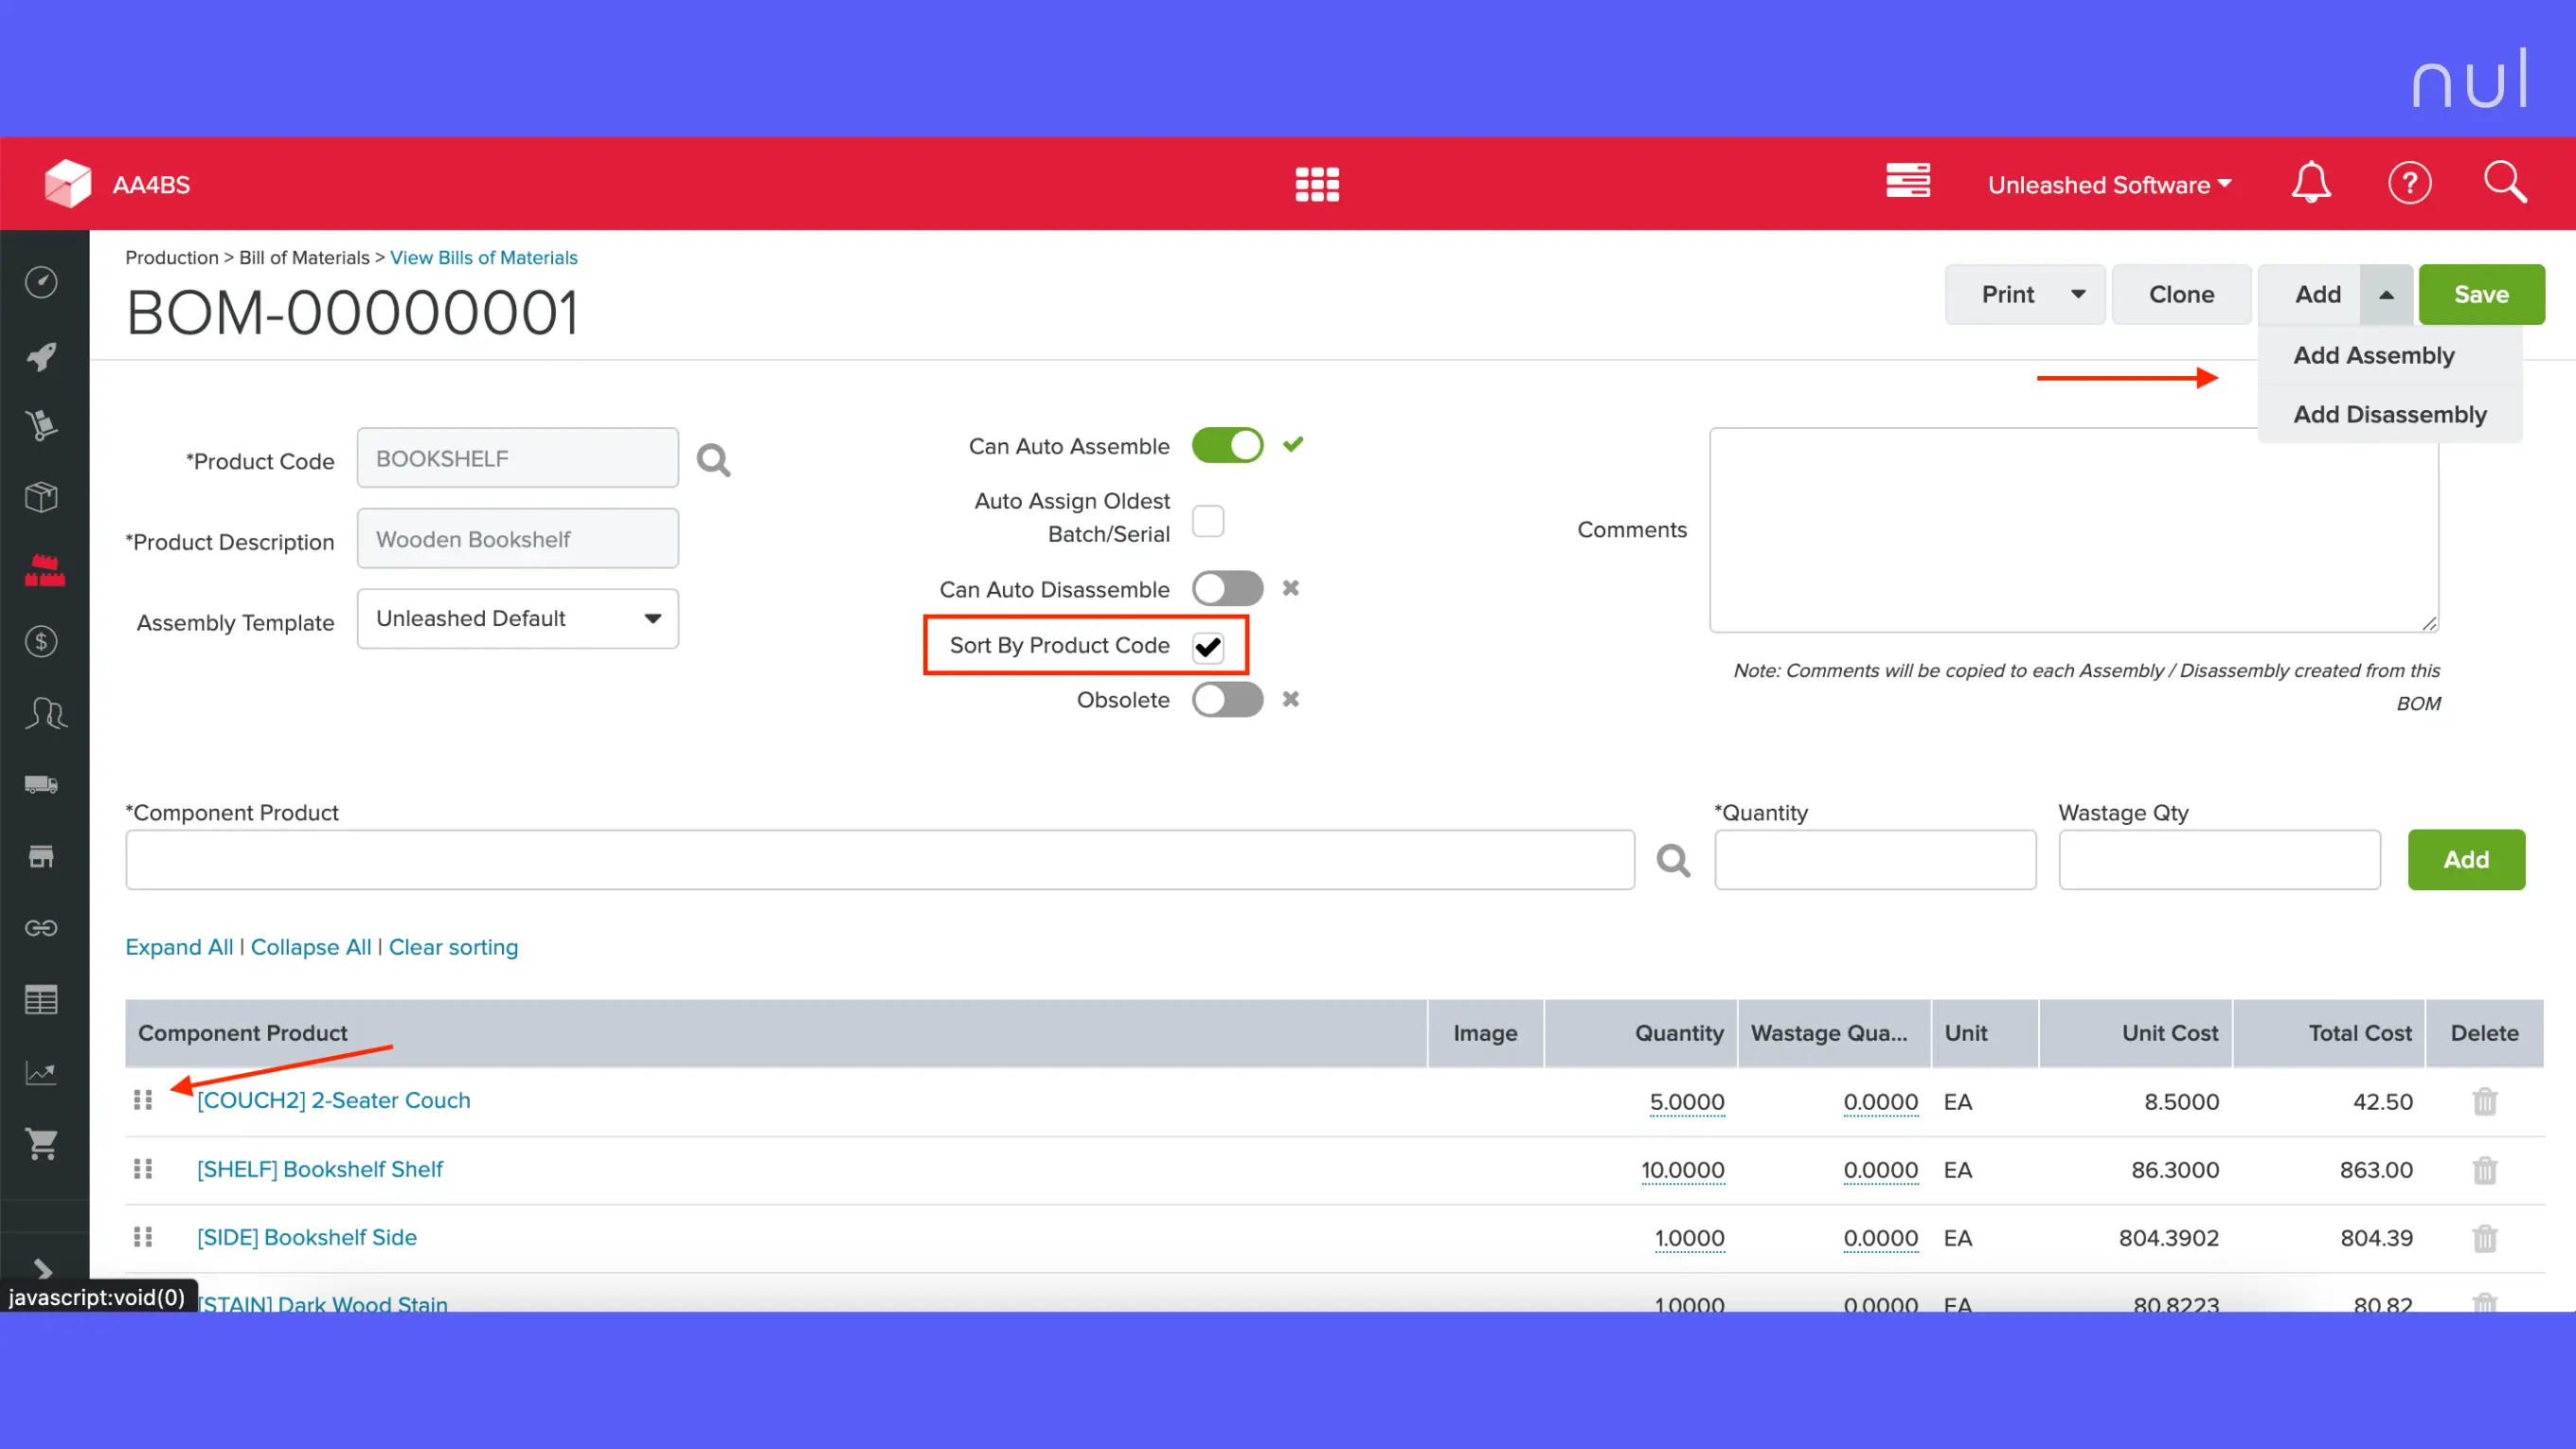Open the app grid launcher icon
The width and height of the screenshot is (2576, 1449).
(x=1317, y=184)
